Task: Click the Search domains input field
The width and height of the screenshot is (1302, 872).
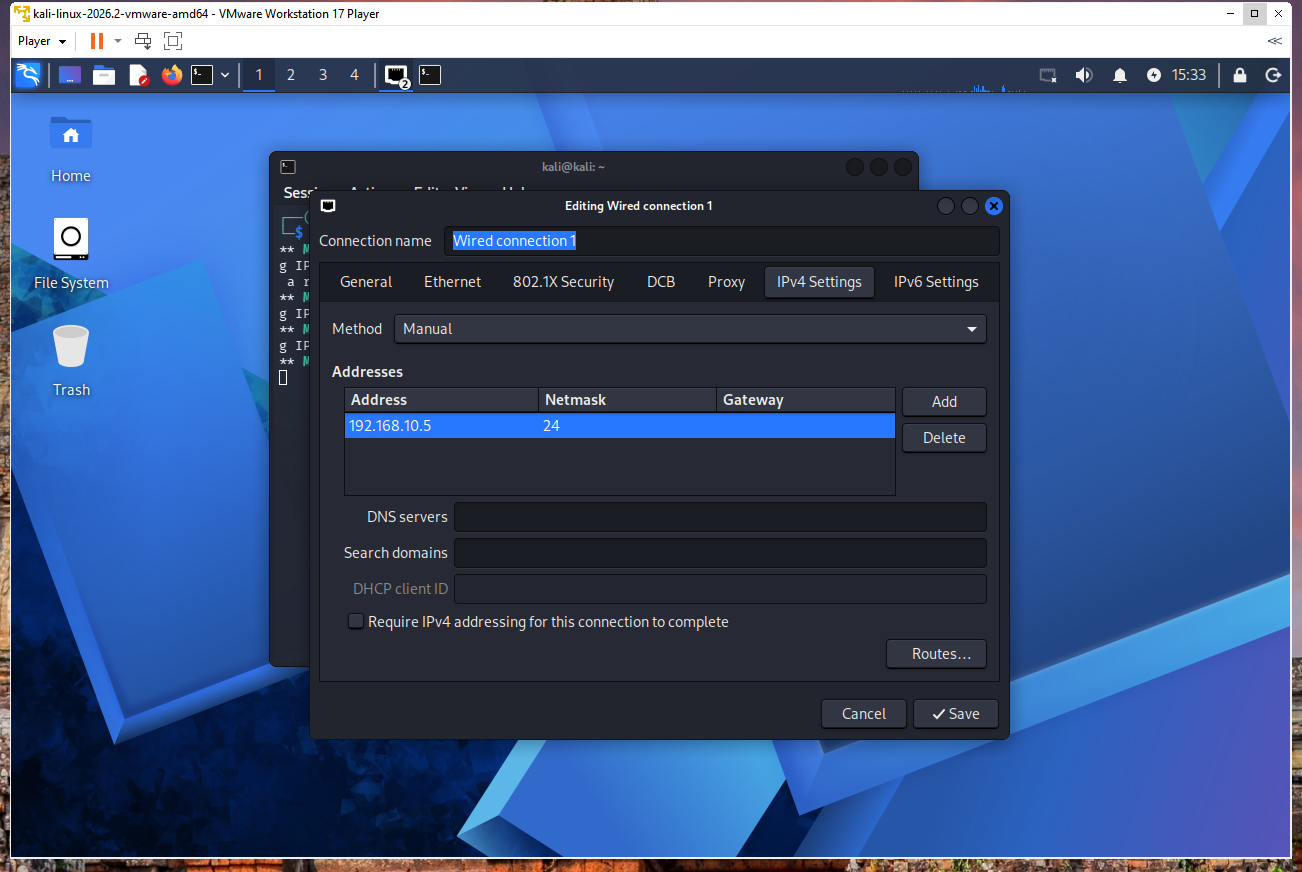Action: click(720, 553)
